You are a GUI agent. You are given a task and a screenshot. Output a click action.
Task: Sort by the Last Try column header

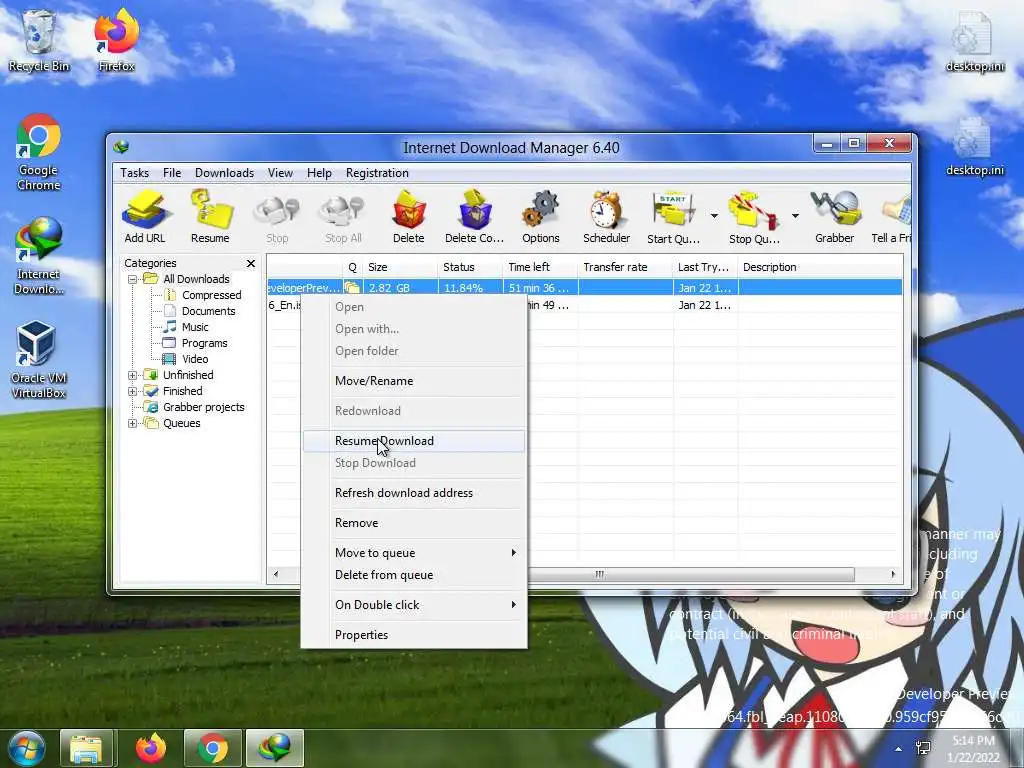click(705, 267)
